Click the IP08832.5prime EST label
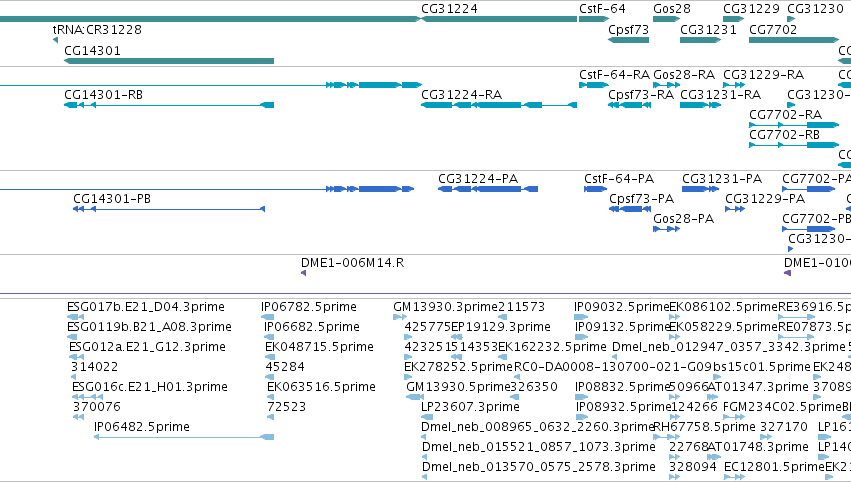 click(x=622, y=387)
